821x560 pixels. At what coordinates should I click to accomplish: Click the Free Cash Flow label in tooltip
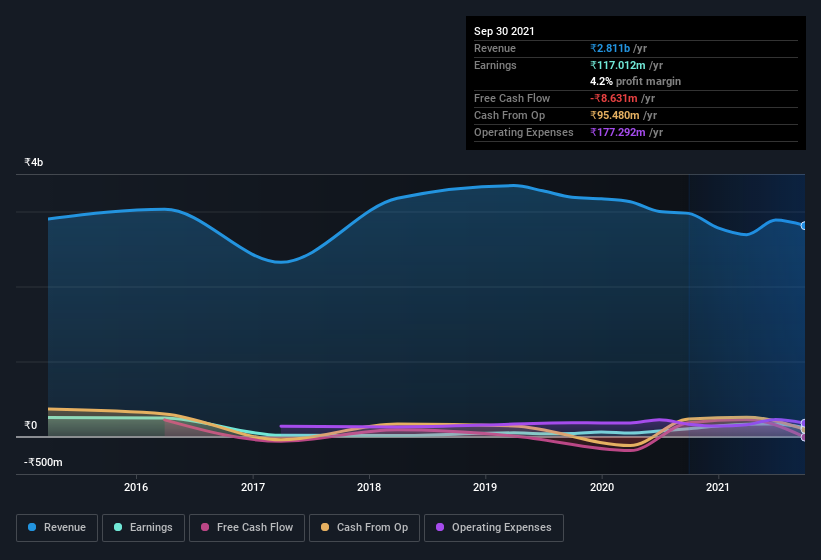pyautogui.click(x=512, y=98)
